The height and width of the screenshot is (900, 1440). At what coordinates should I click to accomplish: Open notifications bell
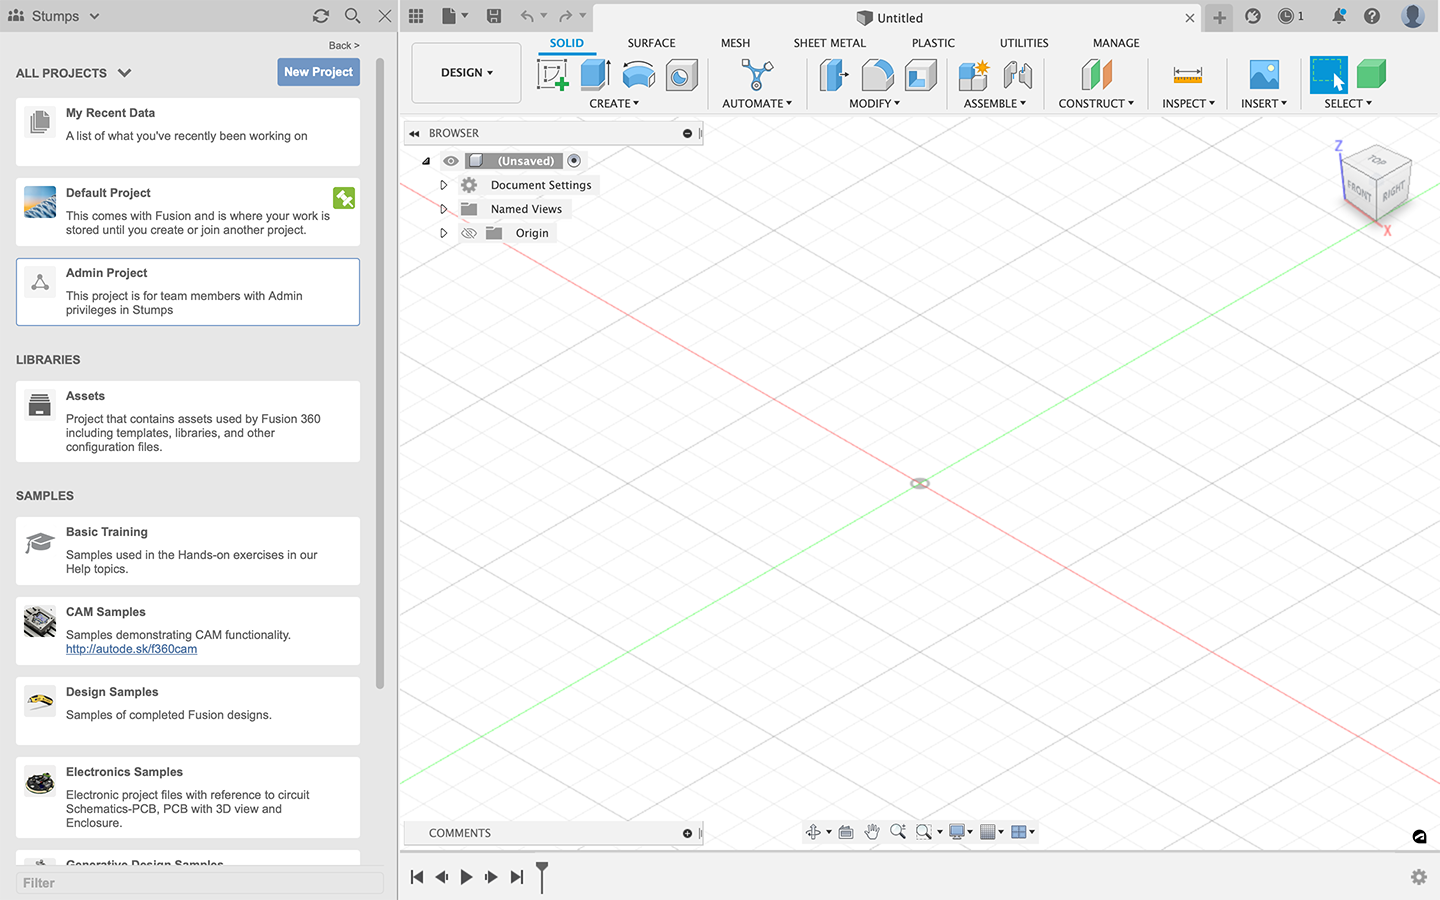coord(1339,16)
